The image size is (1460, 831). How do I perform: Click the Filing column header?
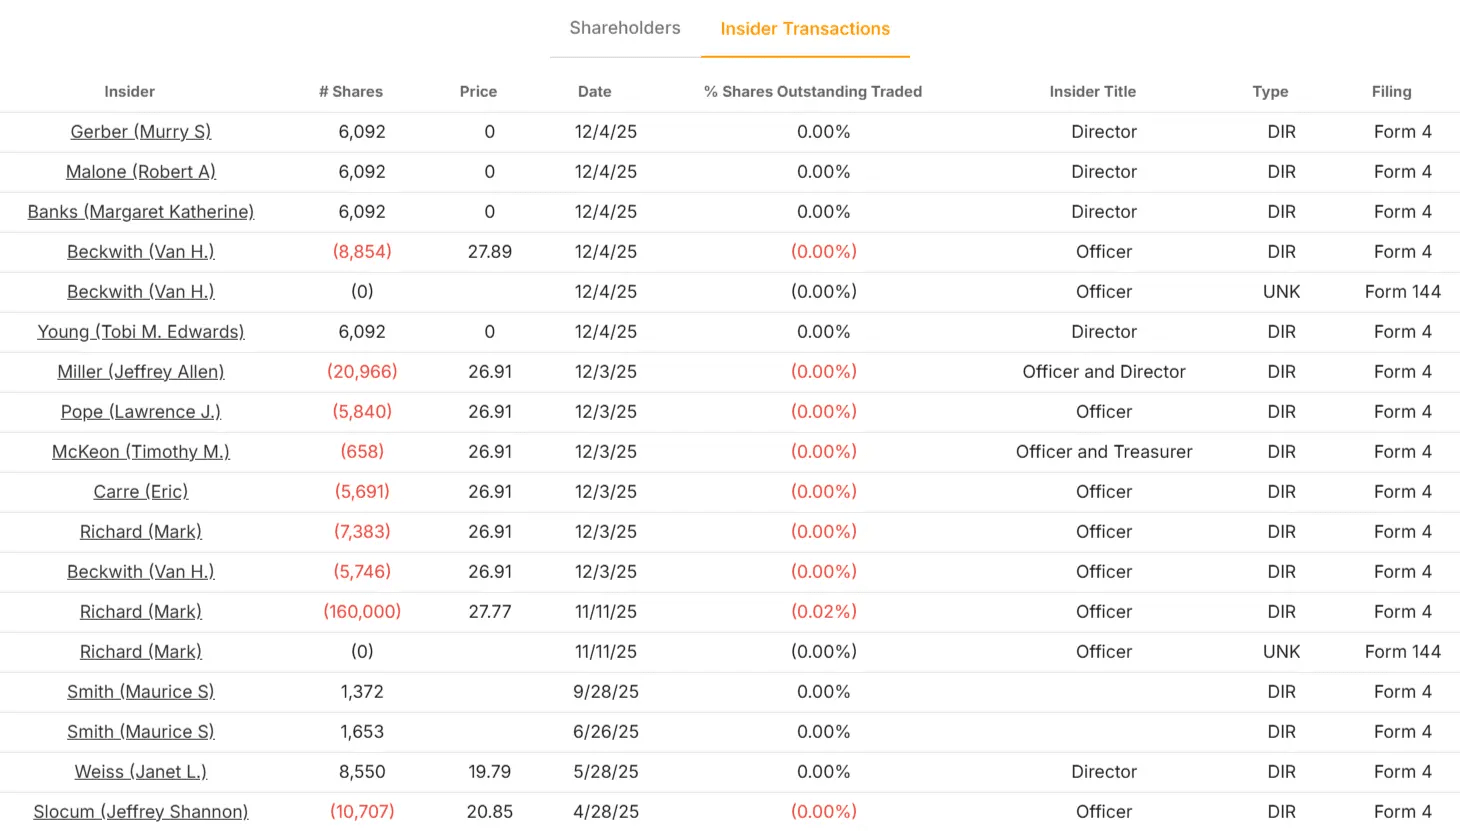tap(1391, 92)
